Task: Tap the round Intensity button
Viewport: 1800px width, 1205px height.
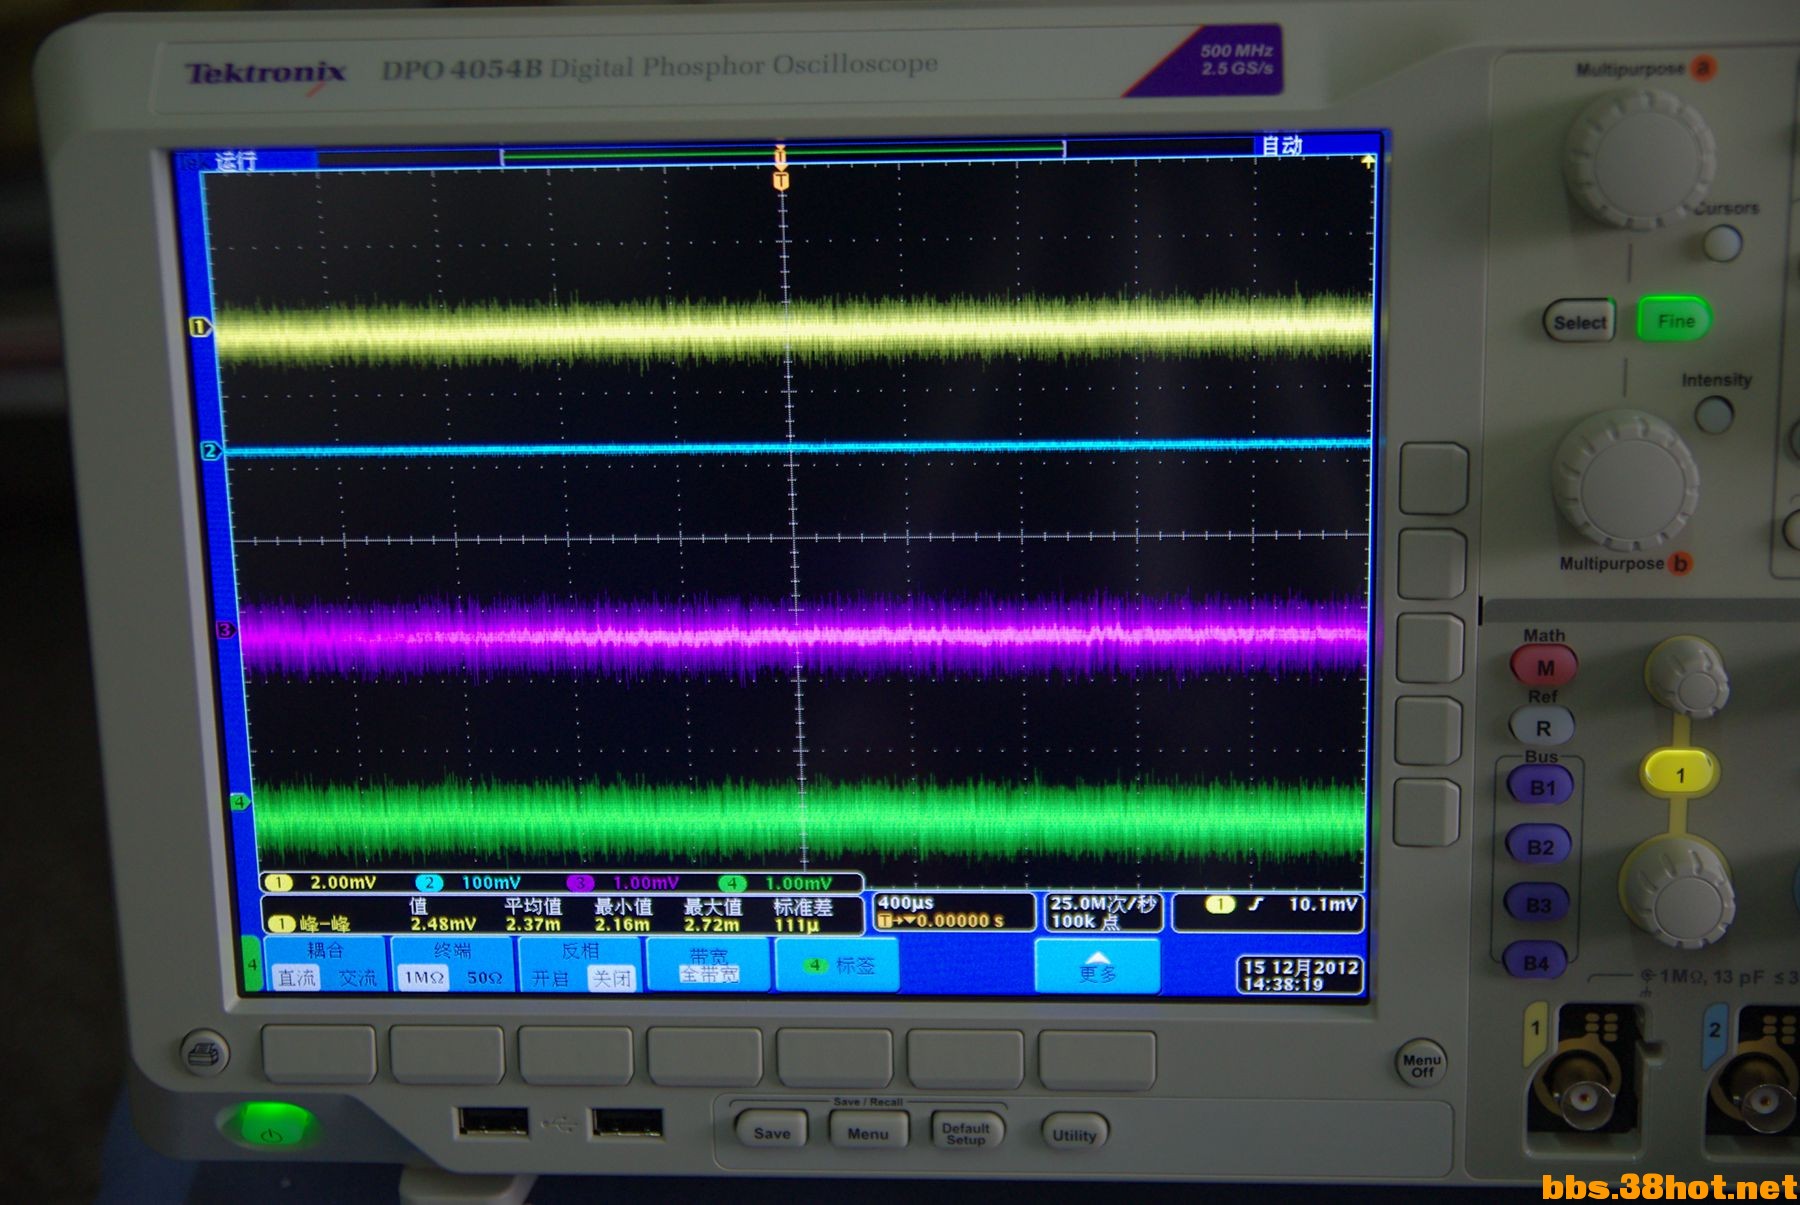Action: [x=1713, y=413]
